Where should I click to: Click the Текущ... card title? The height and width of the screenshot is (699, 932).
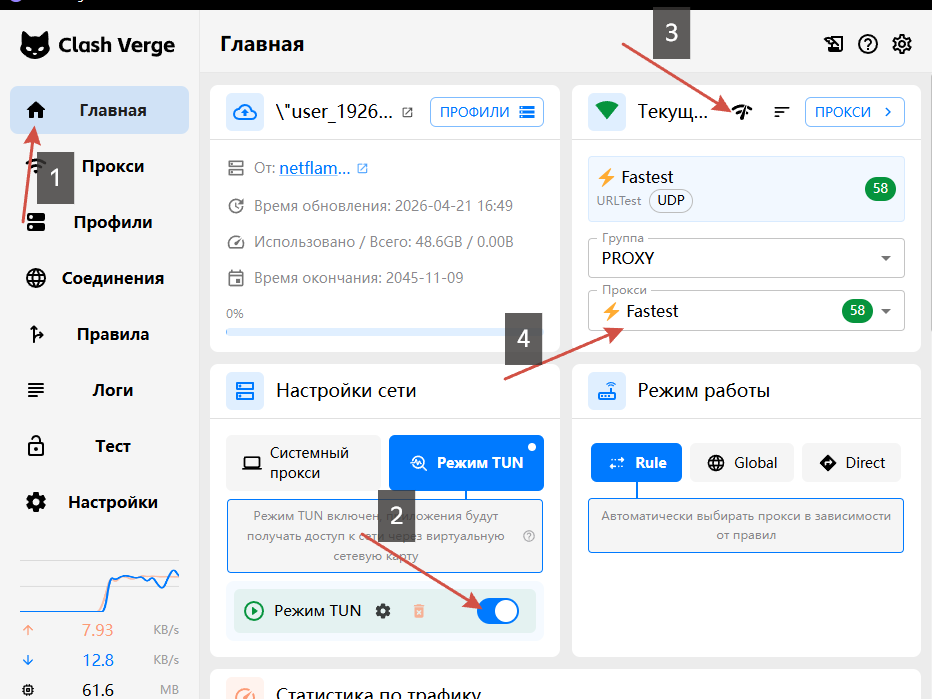672,112
